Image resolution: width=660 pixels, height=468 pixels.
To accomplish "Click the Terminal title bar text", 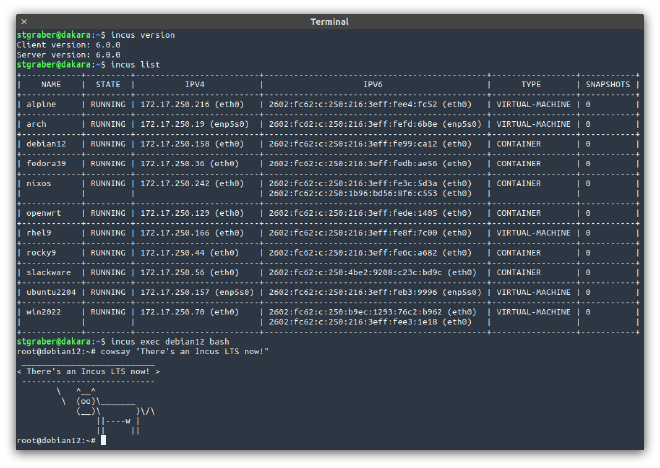I will (330, 21).
